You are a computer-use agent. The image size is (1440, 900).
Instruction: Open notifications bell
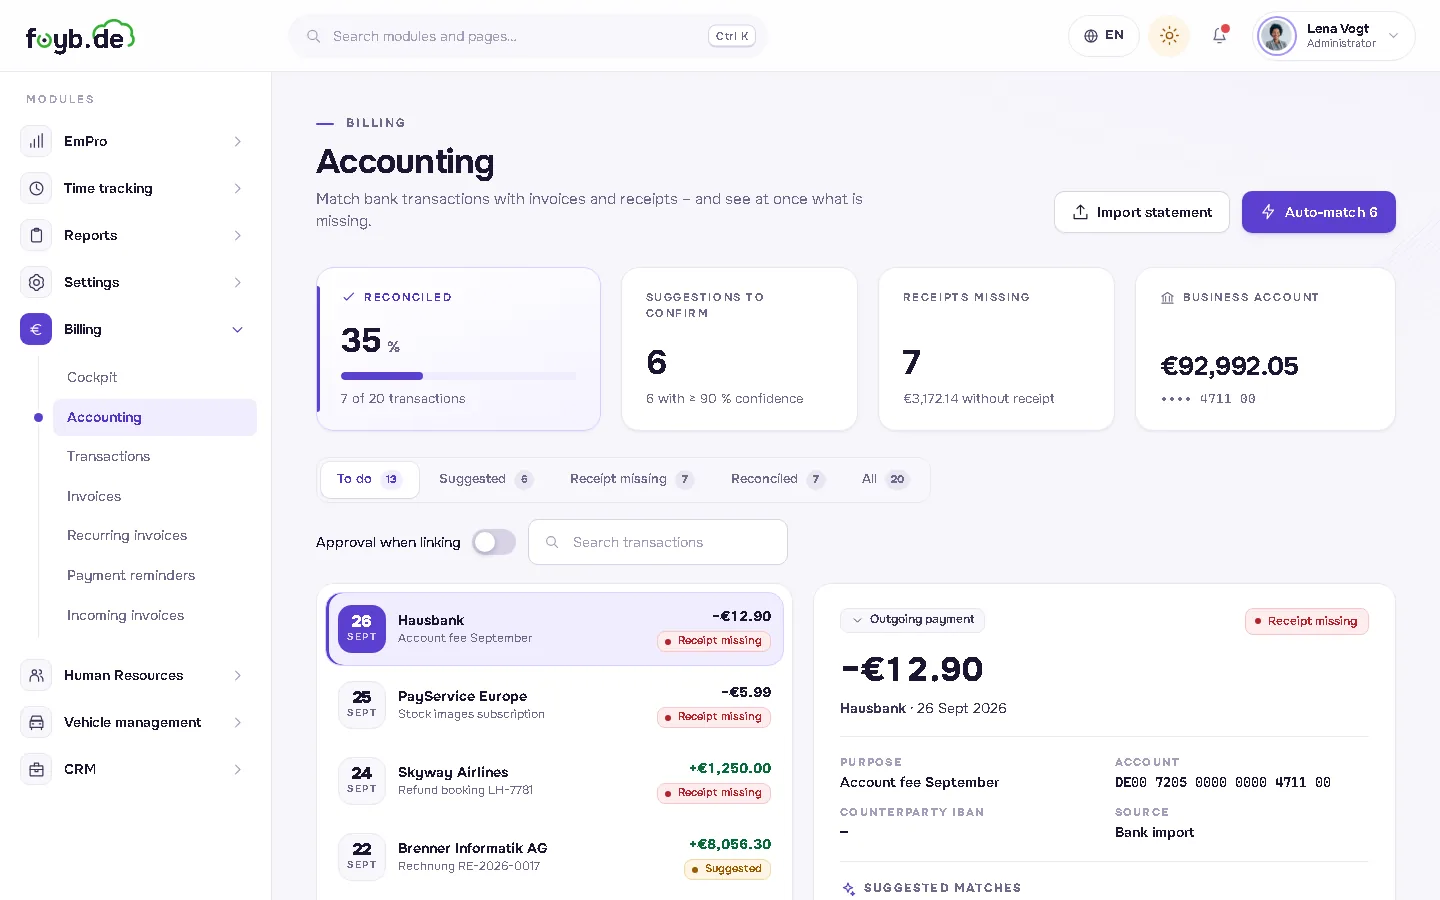(x=1219, y=36)
